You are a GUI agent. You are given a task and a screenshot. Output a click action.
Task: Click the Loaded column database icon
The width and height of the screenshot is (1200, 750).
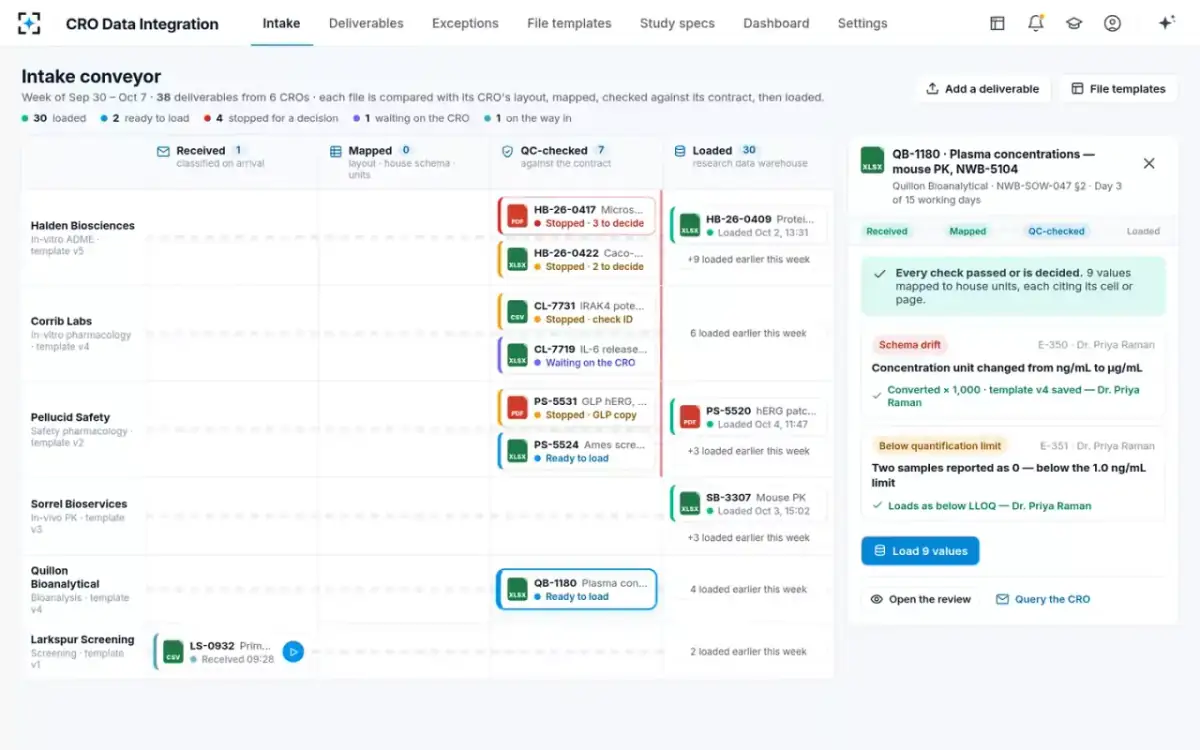point(680,151)
